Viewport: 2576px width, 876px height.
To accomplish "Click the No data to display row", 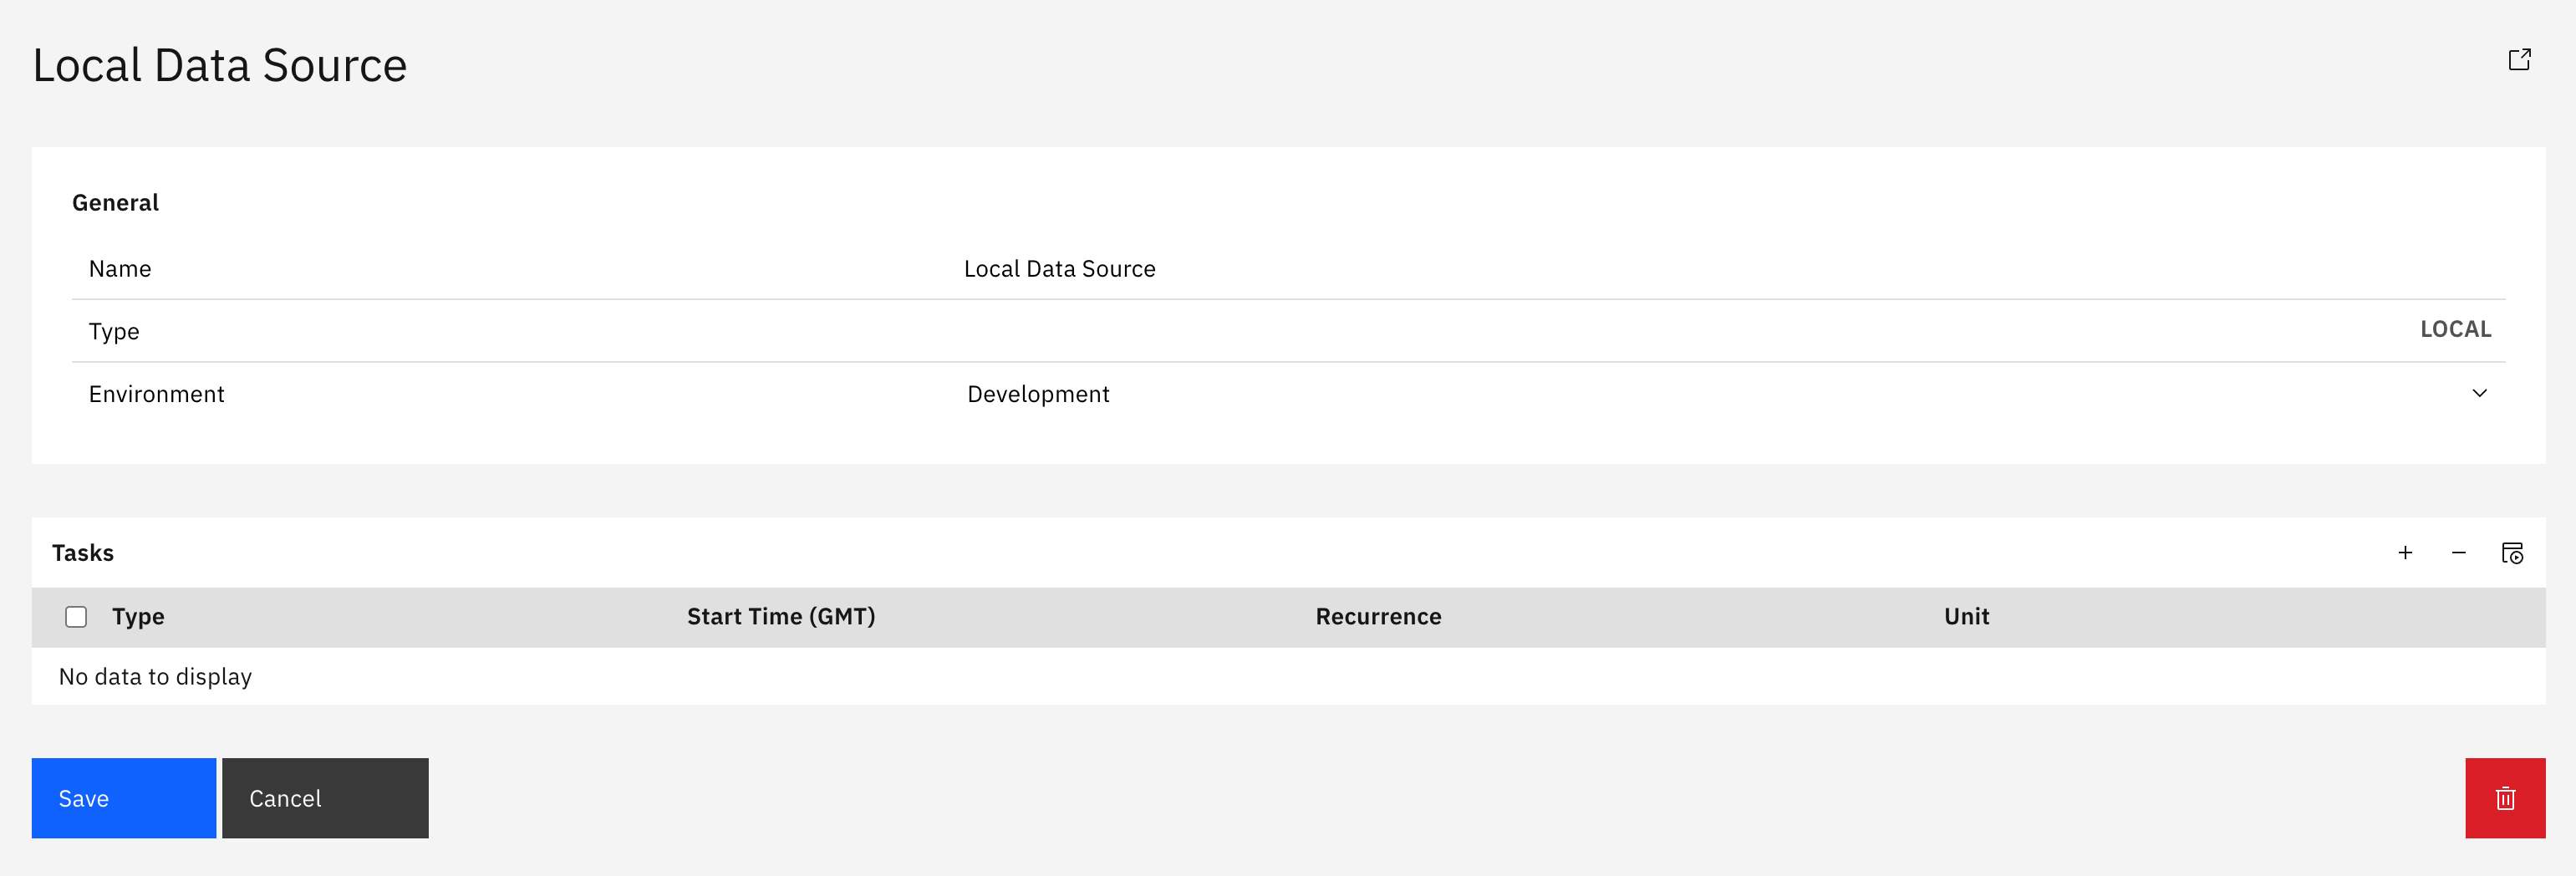I will pyautogui.click(x=155, y=677).
